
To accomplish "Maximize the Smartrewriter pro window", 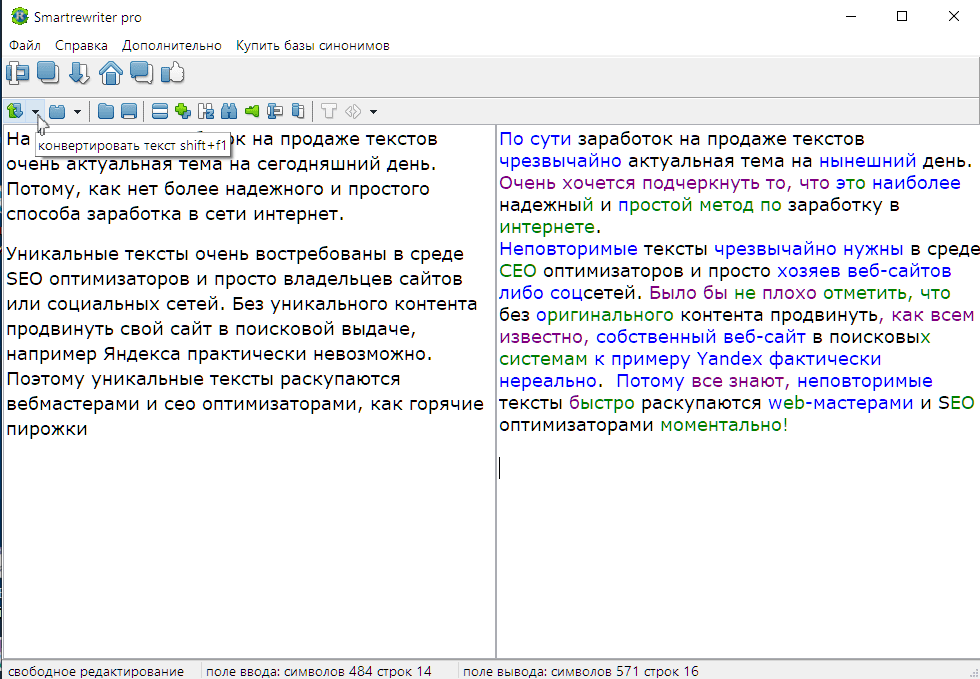I will [x=902, y=17].
